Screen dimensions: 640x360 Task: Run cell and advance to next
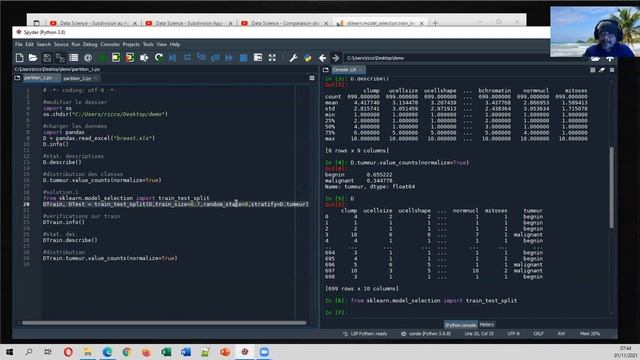pyautogui.click(x=130, y=58)
